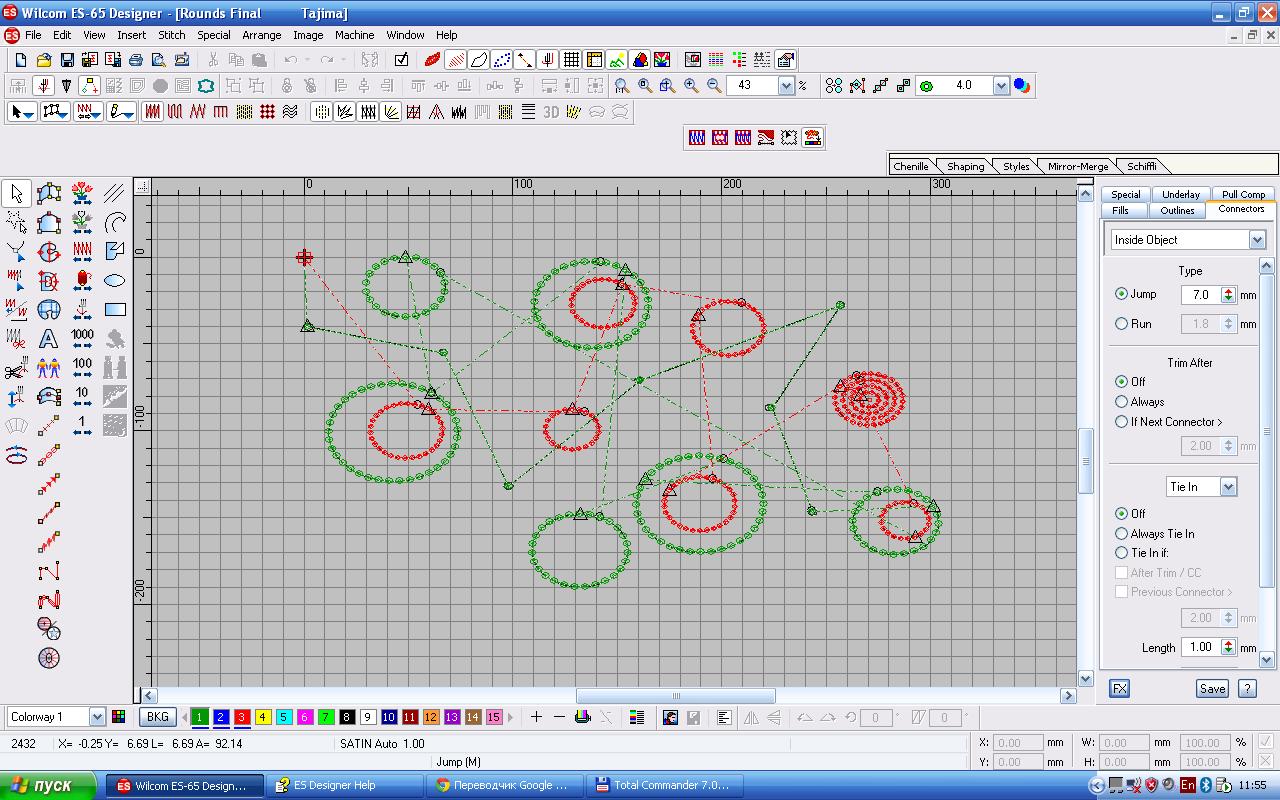Open the Colorway 1 dropdown
The width and height of the screenshot is (1280, 800).
click(97, 717)
